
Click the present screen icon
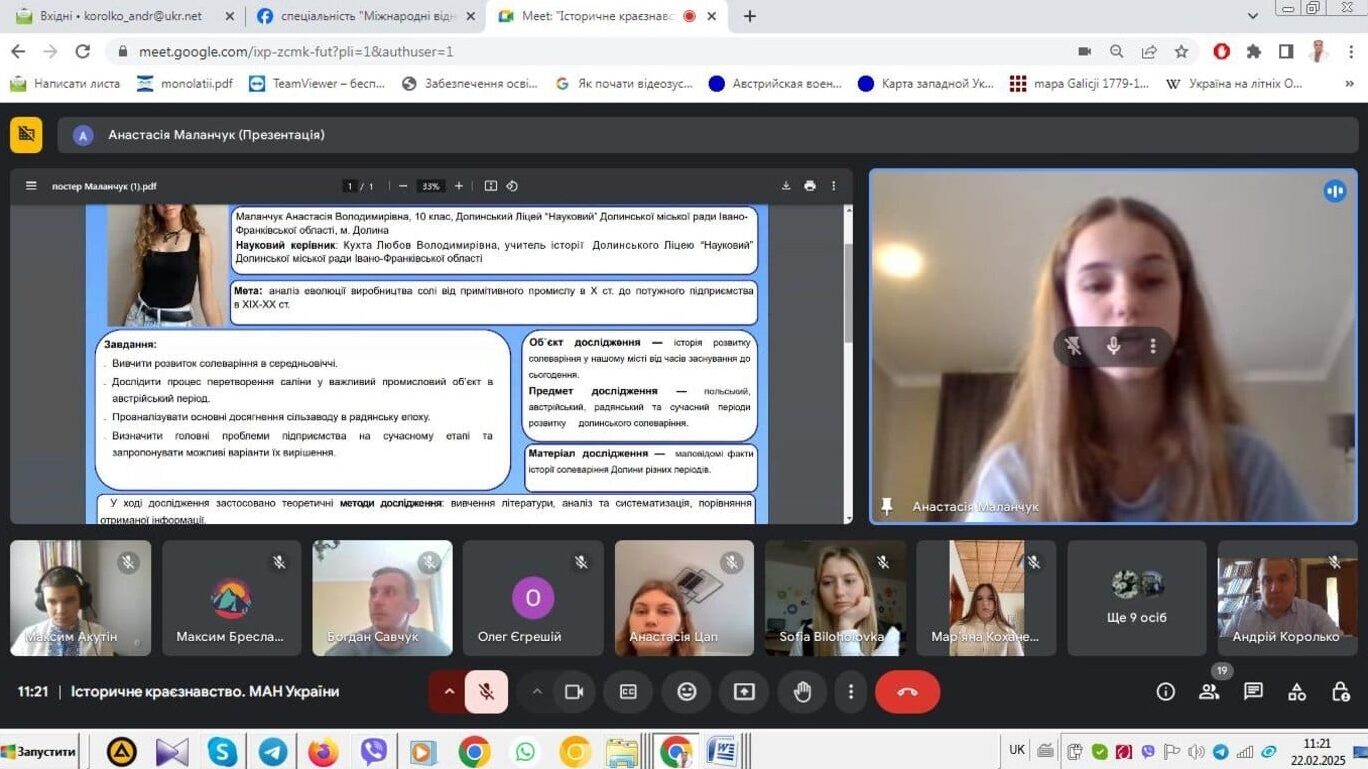tap(744, 692)
